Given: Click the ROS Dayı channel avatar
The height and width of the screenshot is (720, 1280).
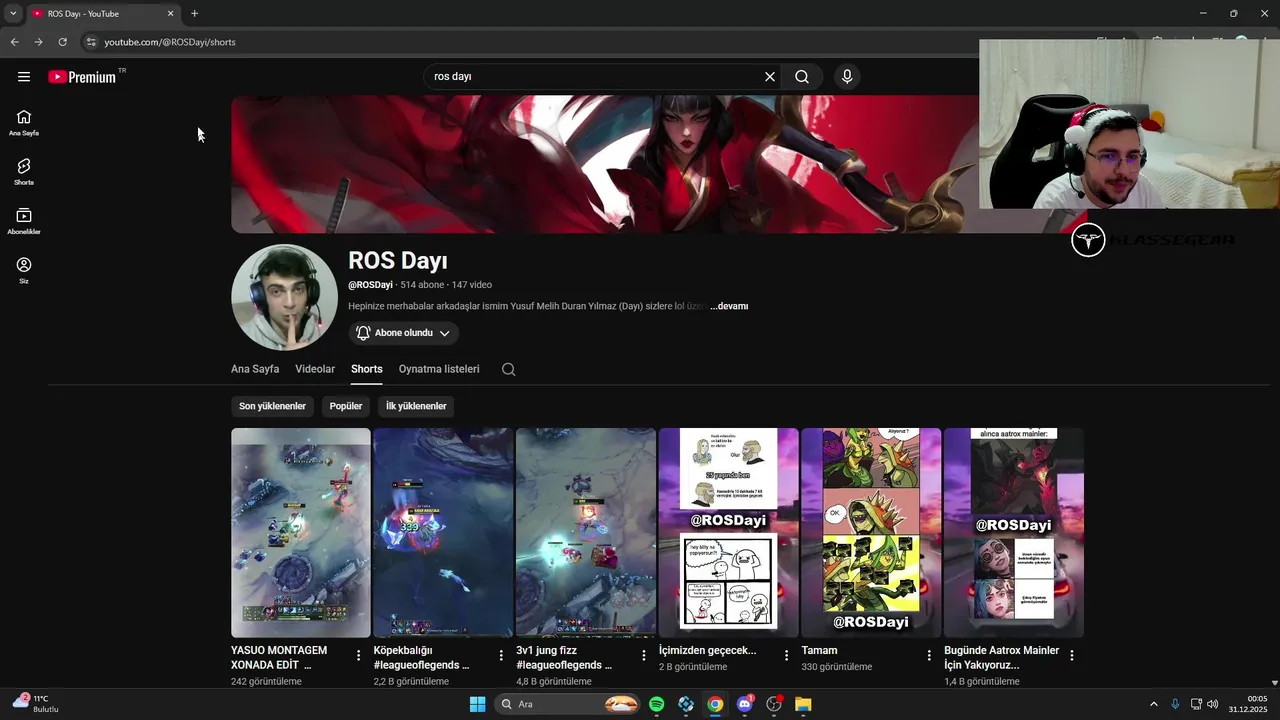Looking at the screenshot, I should (x=284, y=297).
